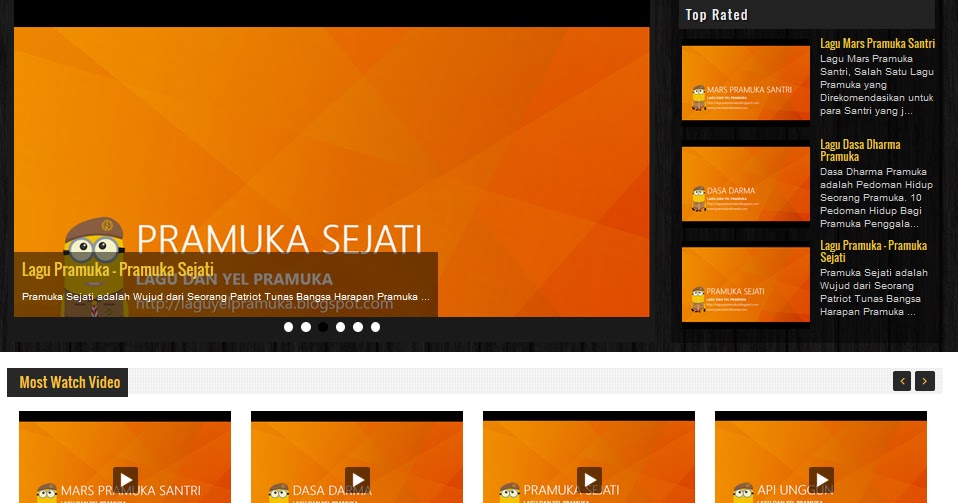Open Lagu Pramuka - Pramuka Sejati slider title
Viewport: 958px width, 503px height.
pyautogui.click(x=118, y=270)
